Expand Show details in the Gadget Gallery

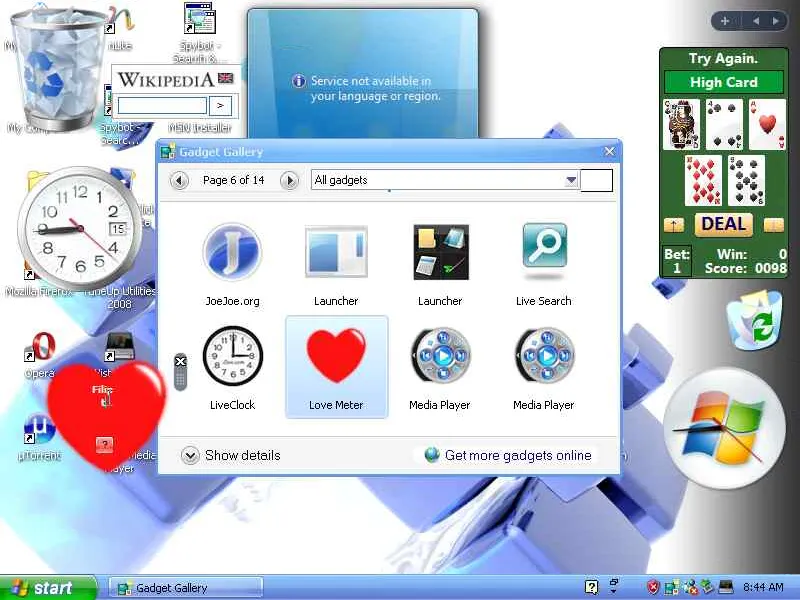point(231,455)
